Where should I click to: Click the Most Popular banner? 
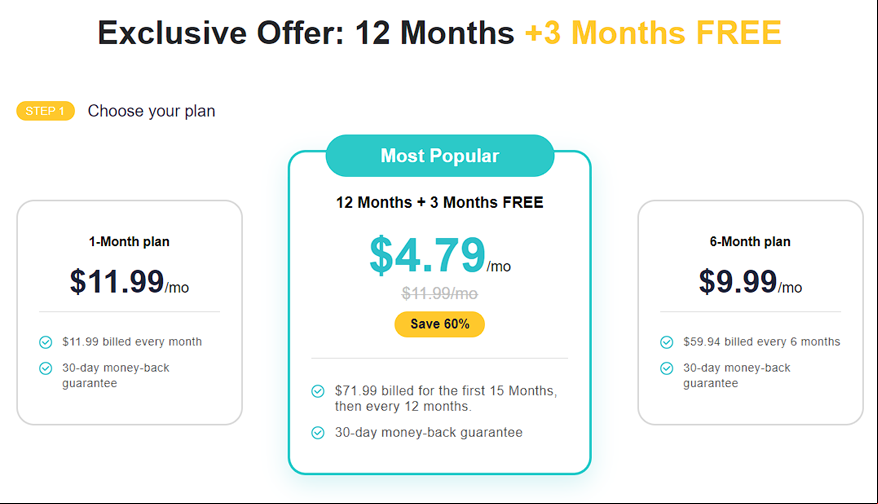(x=440, y=156)
